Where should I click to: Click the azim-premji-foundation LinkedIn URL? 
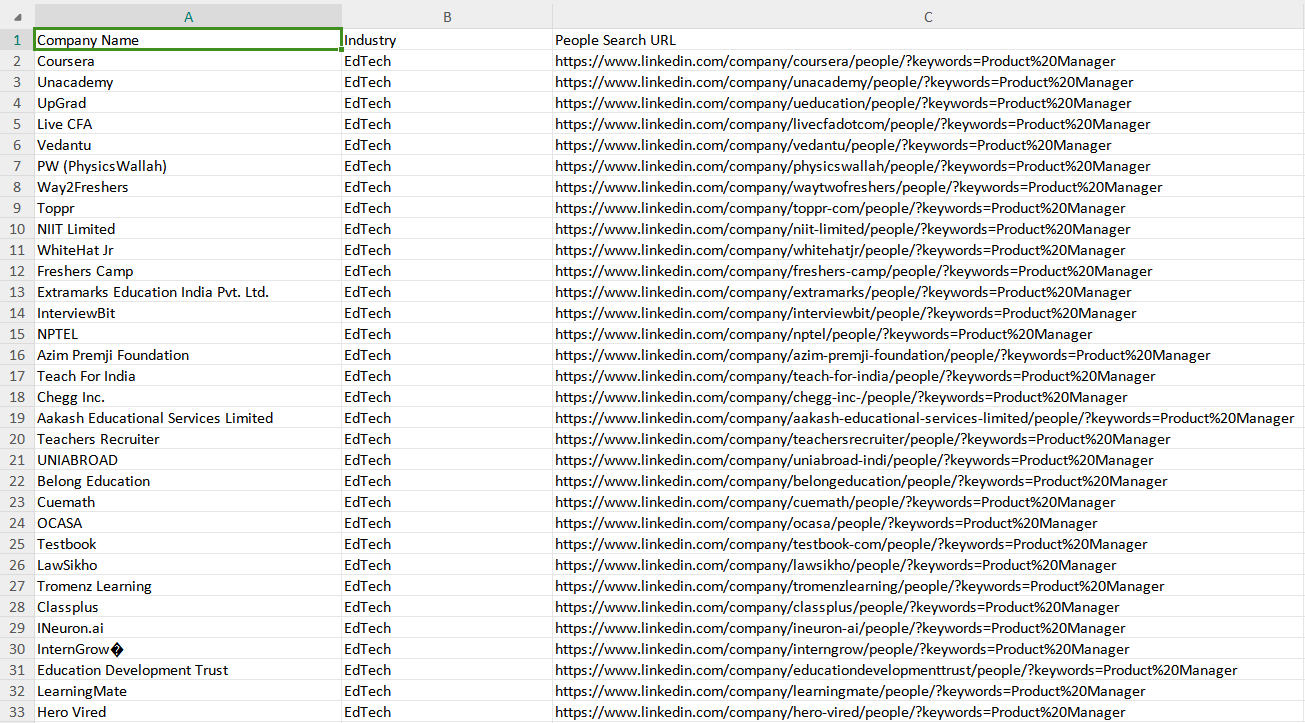(883, 355)
